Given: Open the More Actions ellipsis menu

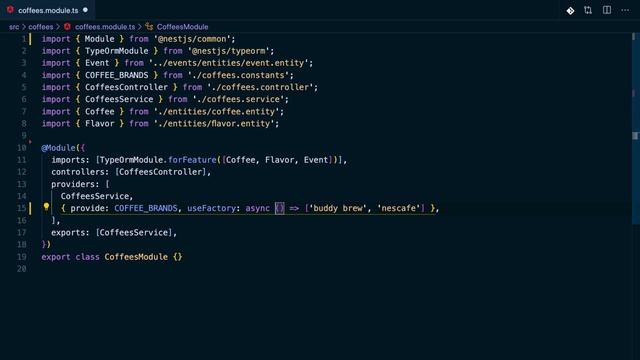Looking at the screenshot, I should pos(625,10).
